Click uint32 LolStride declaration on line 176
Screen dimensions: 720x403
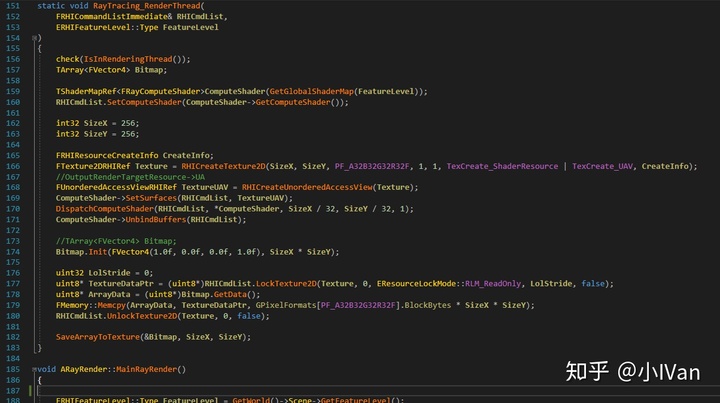pyautogui.click(x=105, y=273)
